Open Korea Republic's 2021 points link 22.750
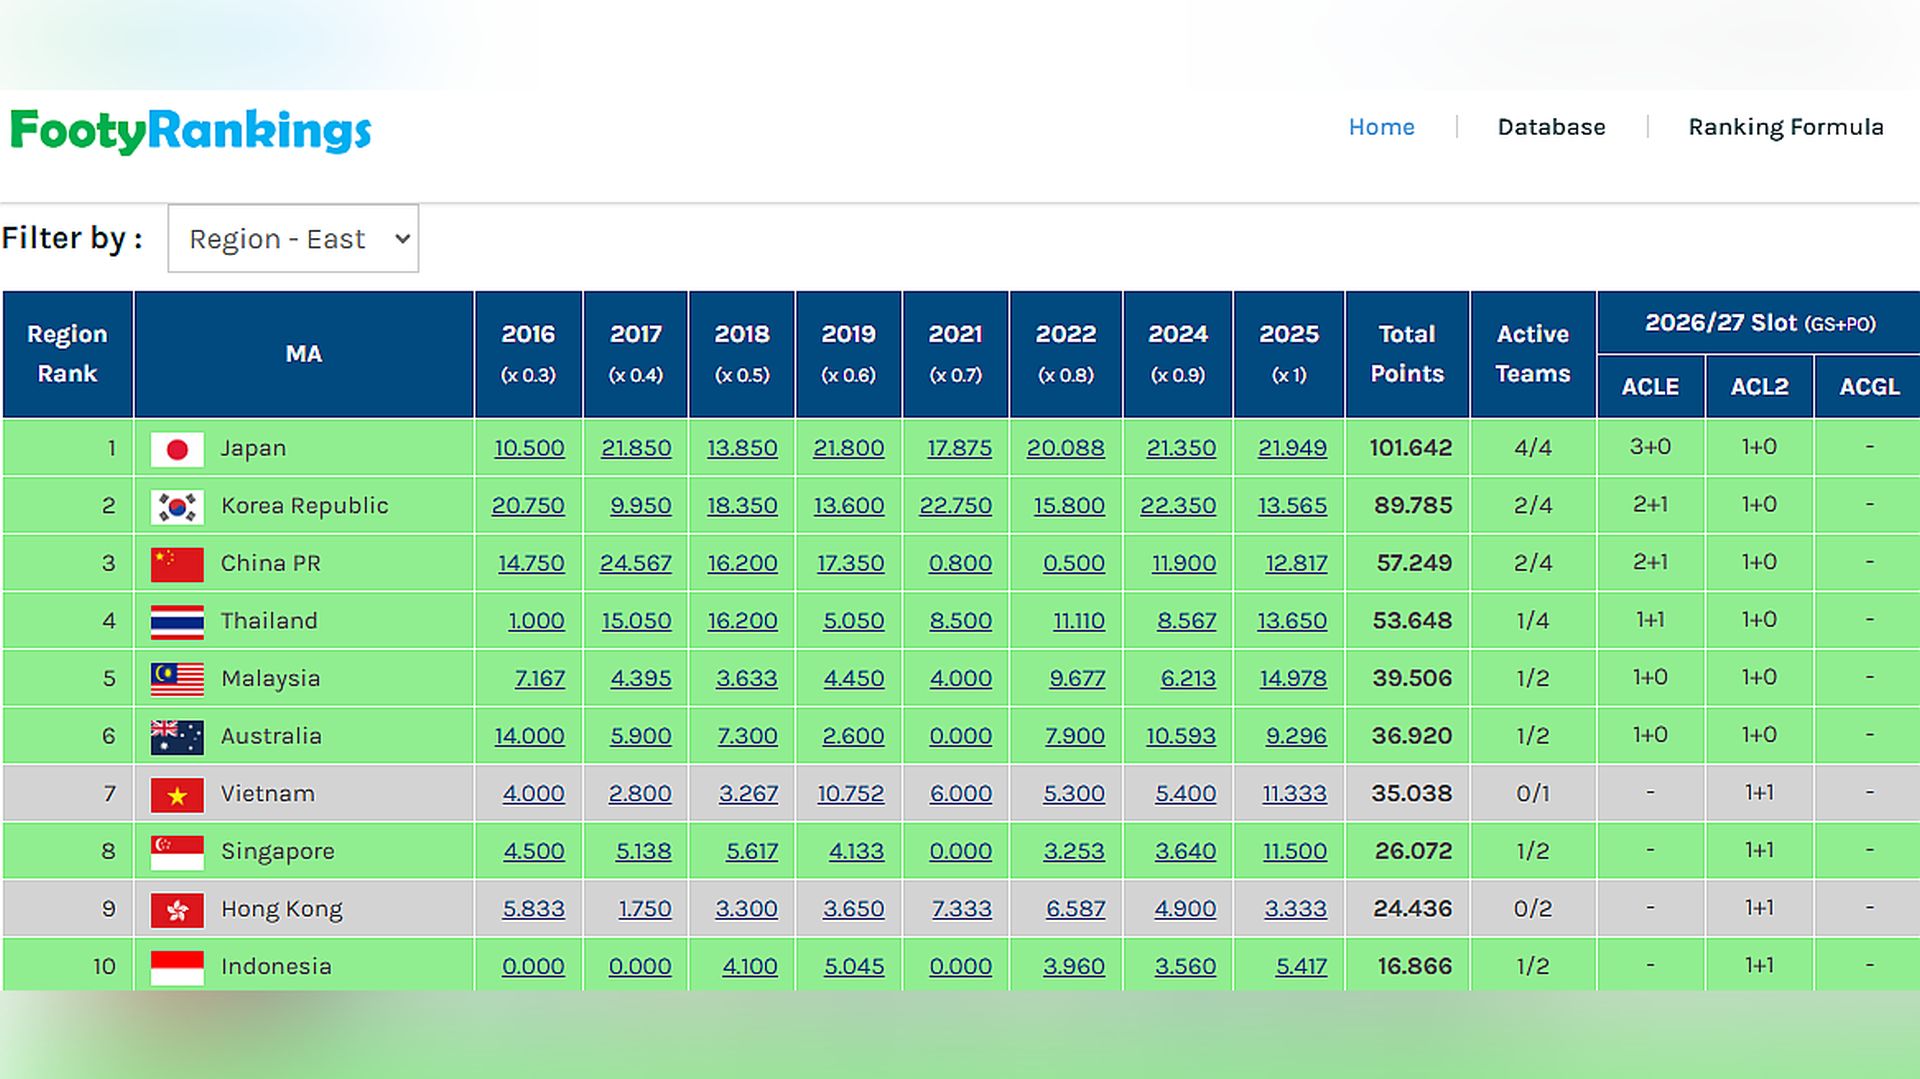1920x1079 pixels. pos(955,506)
